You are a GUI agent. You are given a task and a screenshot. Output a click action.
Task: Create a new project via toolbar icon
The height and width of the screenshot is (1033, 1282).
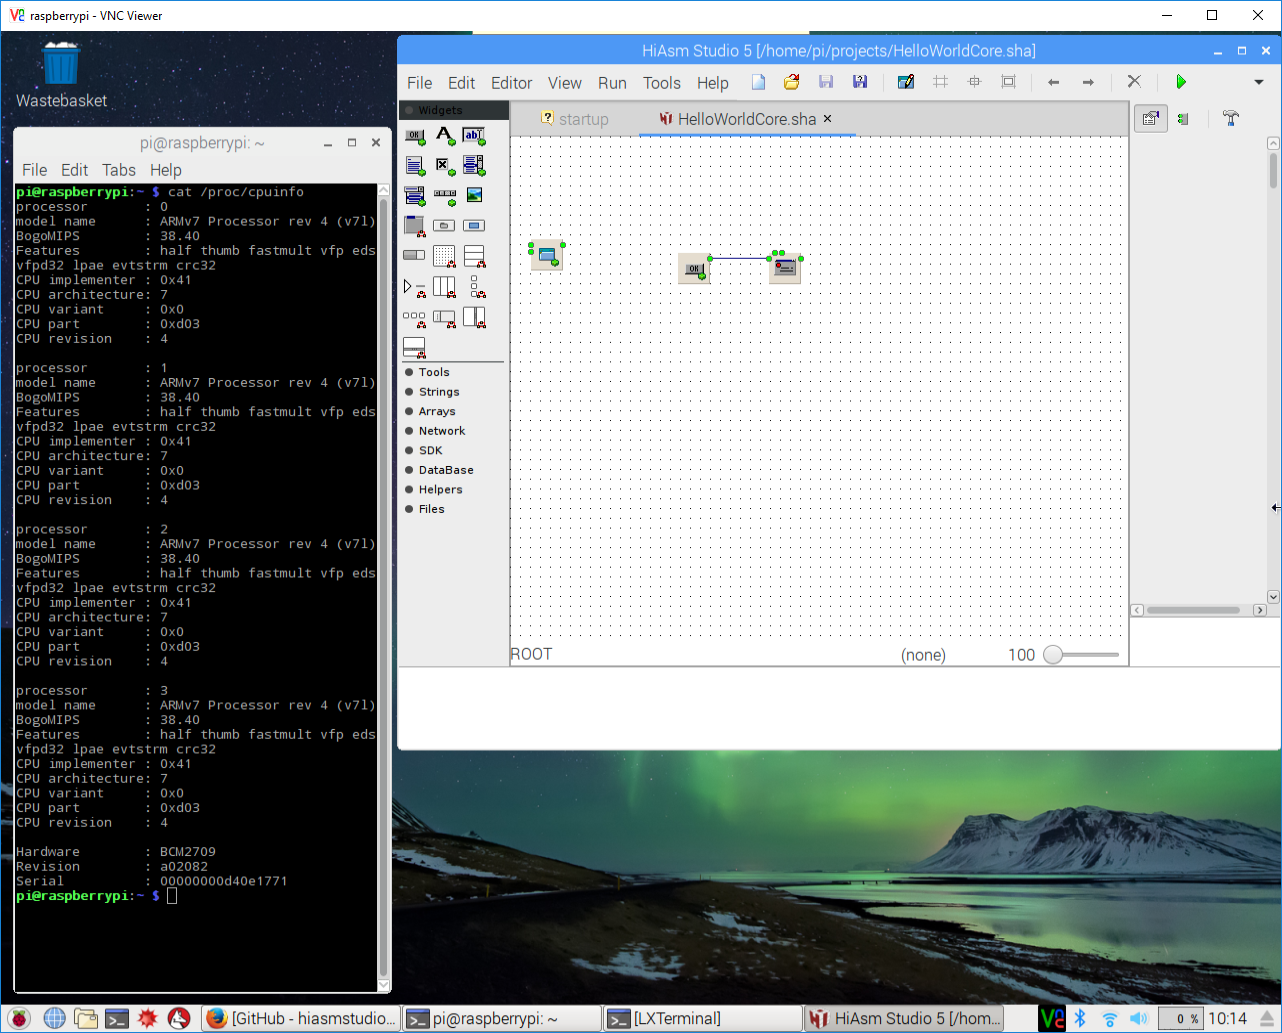pyautogui.click(x=759, y=82)
